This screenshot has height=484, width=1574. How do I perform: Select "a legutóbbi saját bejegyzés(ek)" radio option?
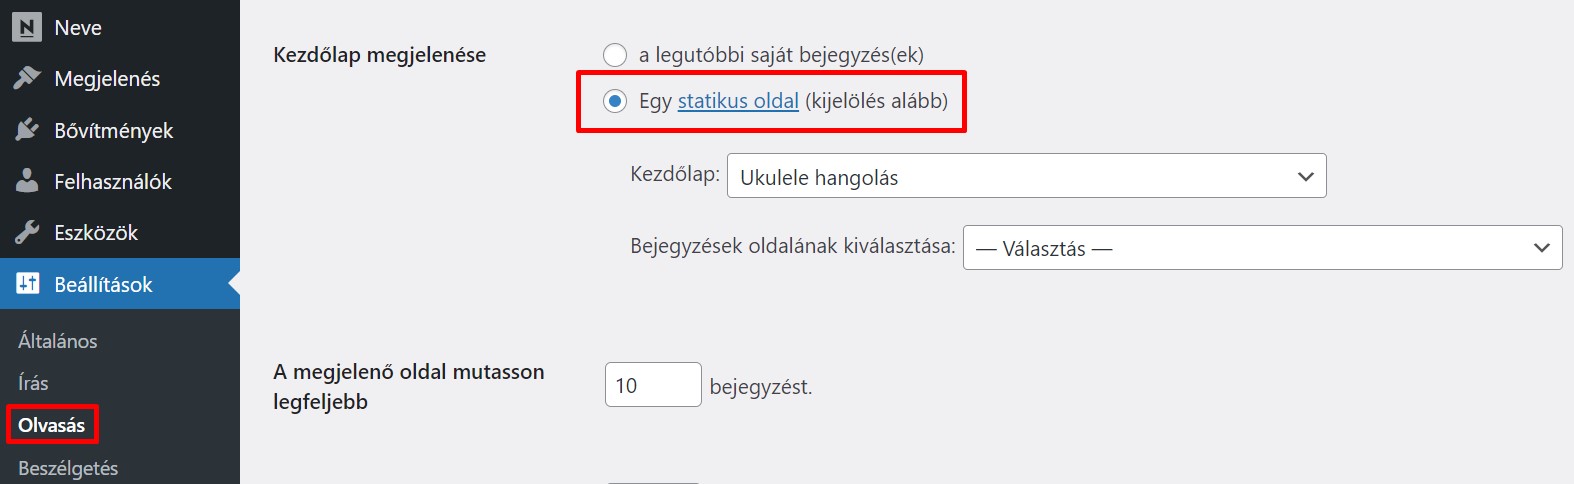(x=615, y=55)
